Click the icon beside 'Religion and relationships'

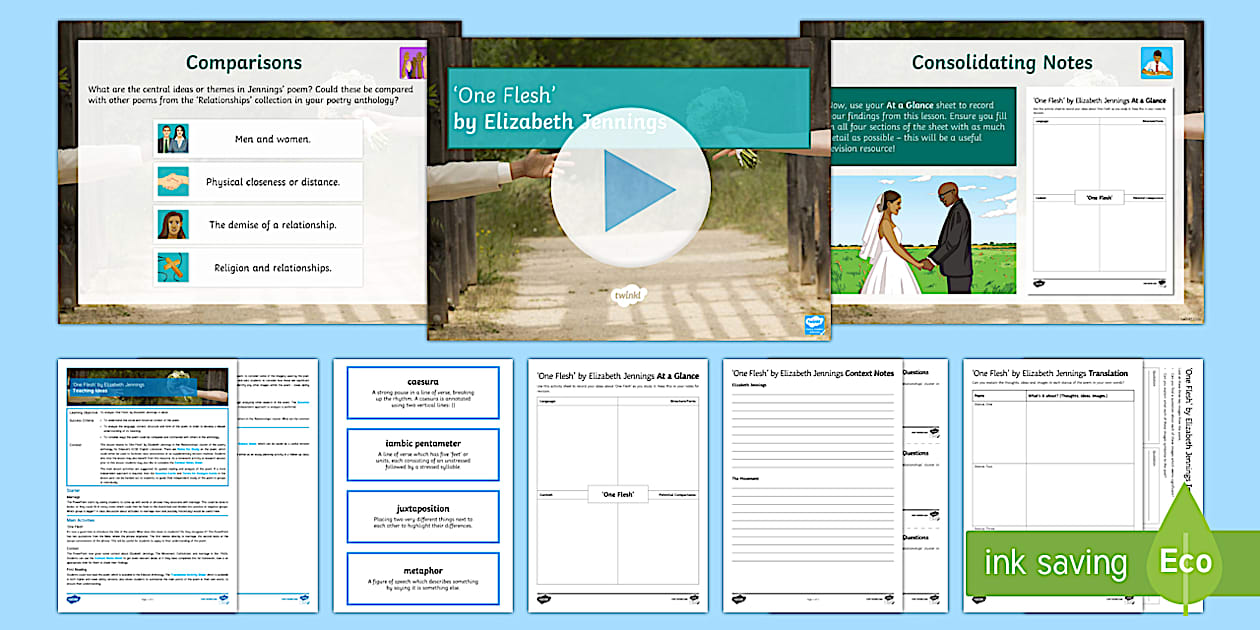tap(172, 267)
